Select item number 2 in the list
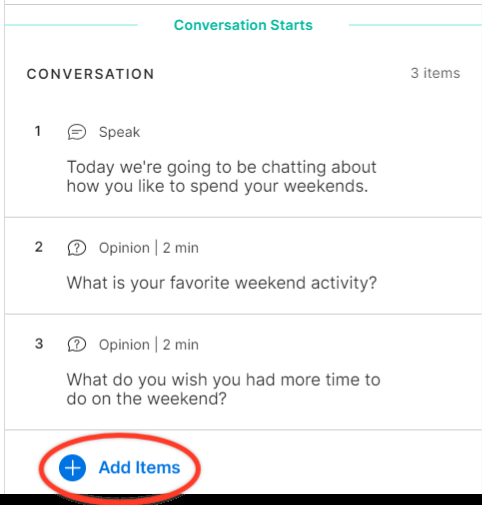Screen dimensions: 482x505 point(39,247)
